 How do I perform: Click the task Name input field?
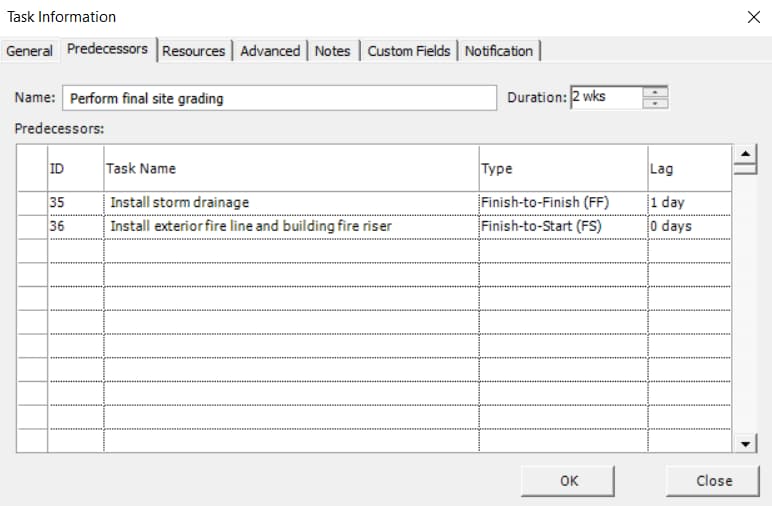(279, 98)
